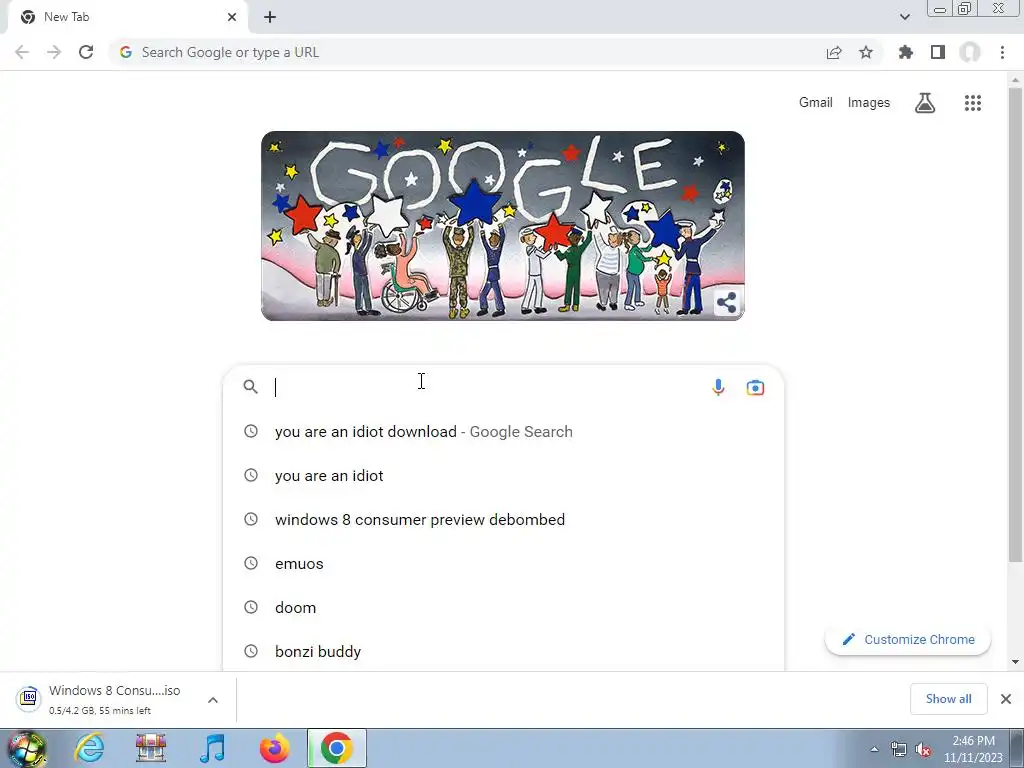
Task: Close the downloads bar
Action: click(1006, 699)
